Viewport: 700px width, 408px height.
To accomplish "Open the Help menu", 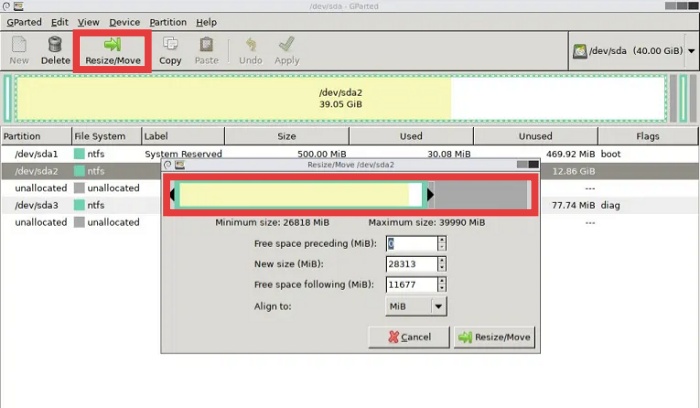I will [206, 22].
